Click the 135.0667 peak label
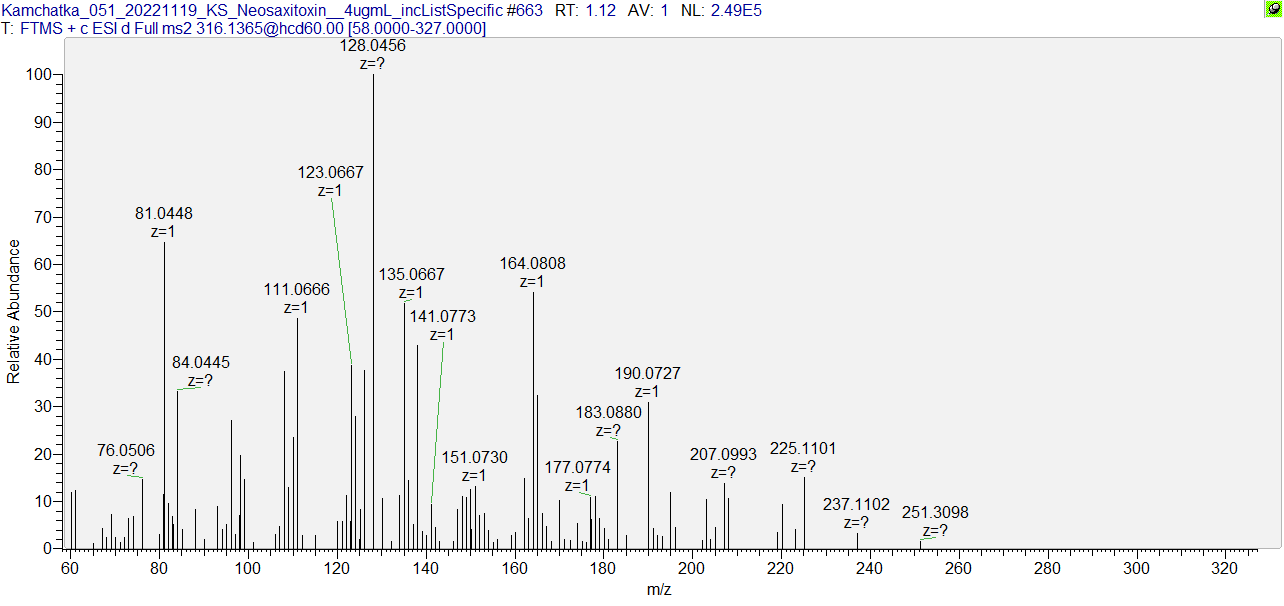This screenshot has width=1284, height=606. (411, 274)
